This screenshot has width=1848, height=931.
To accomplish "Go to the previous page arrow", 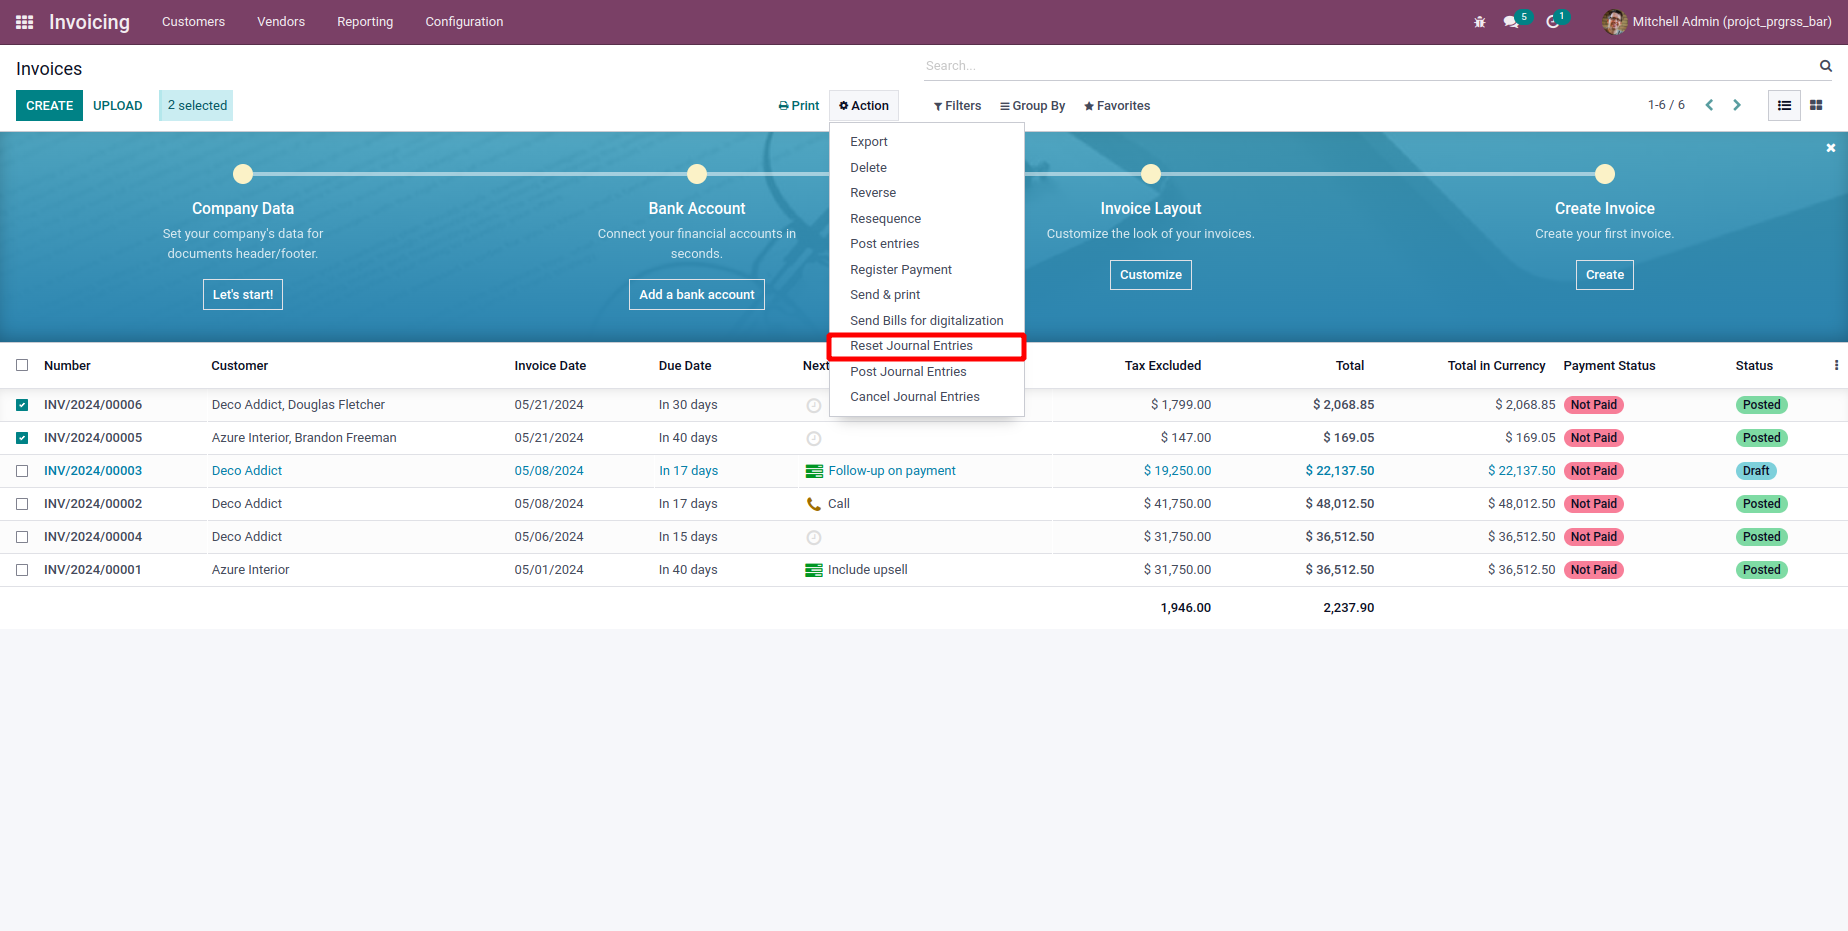I will [1710, 105].
